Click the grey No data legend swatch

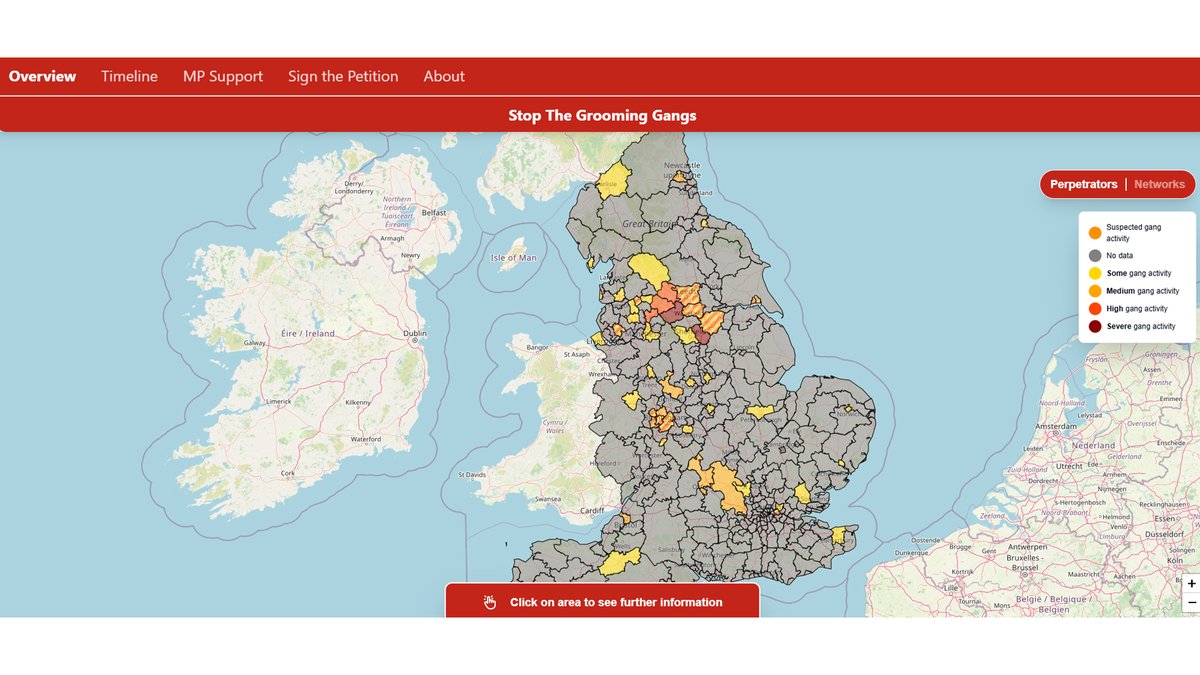[1094, 256]
